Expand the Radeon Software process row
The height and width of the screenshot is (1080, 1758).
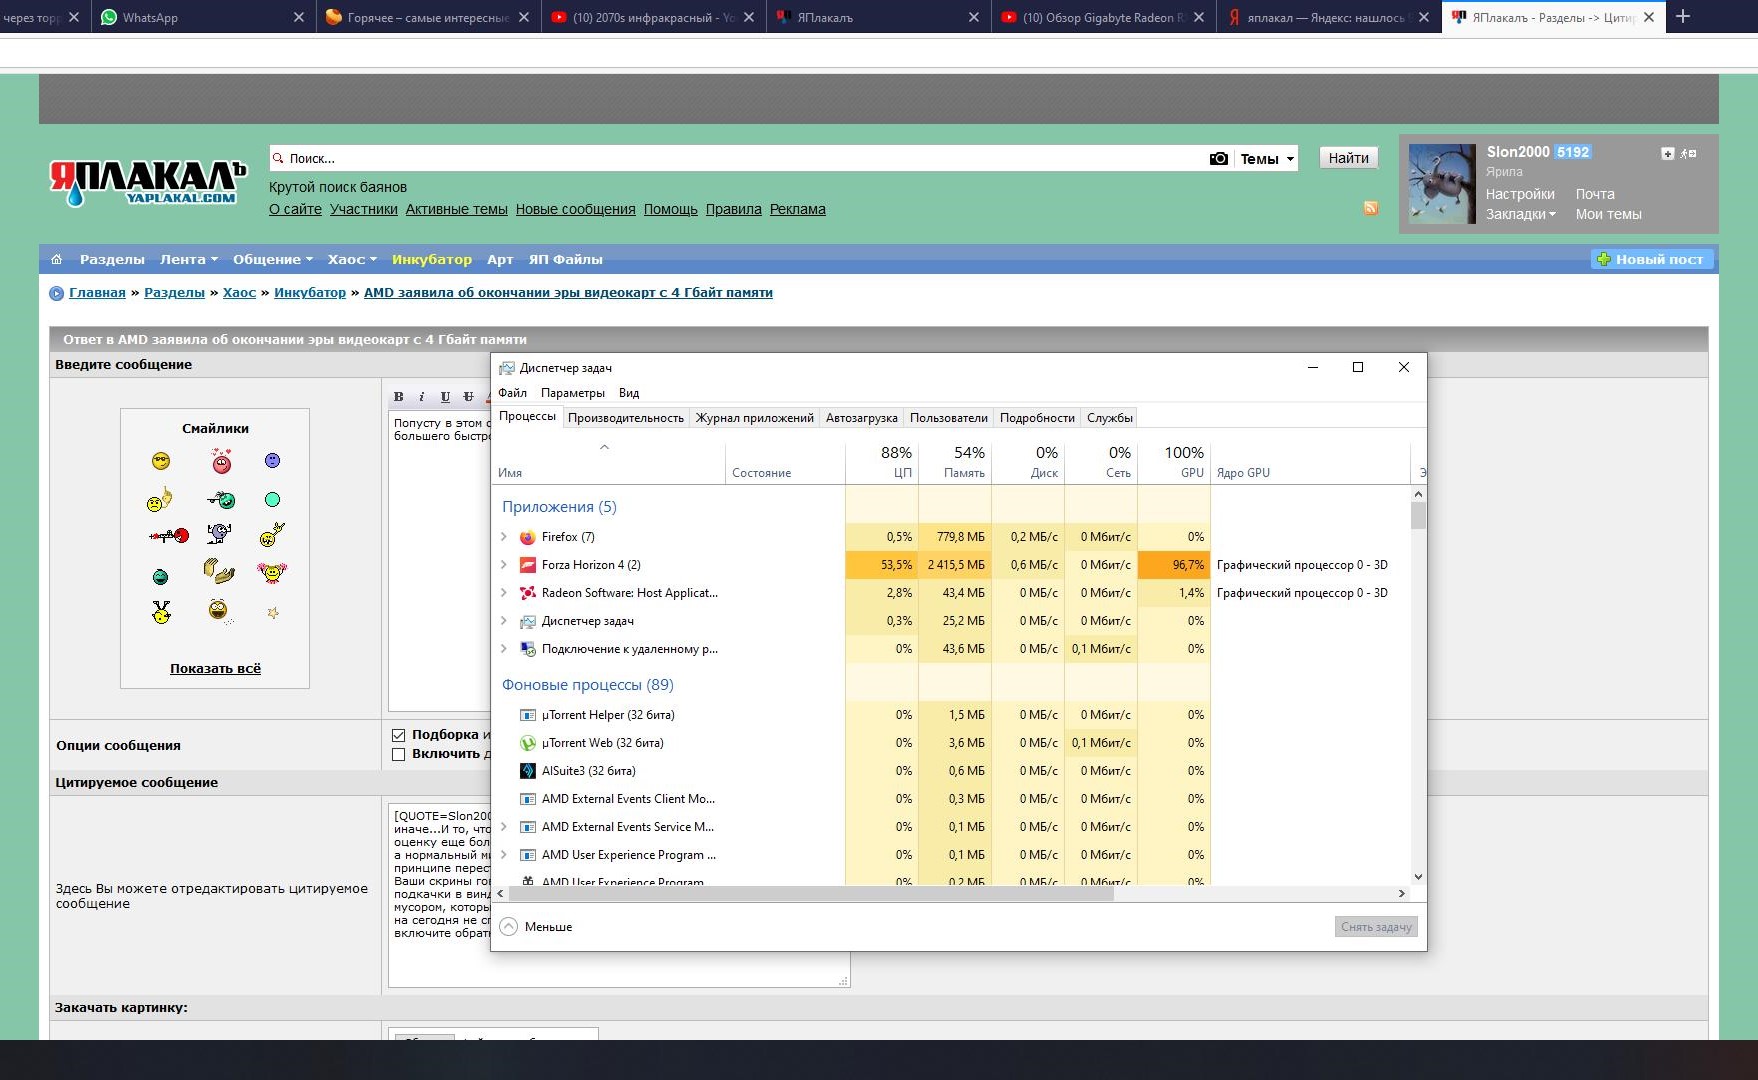[504, 593]
